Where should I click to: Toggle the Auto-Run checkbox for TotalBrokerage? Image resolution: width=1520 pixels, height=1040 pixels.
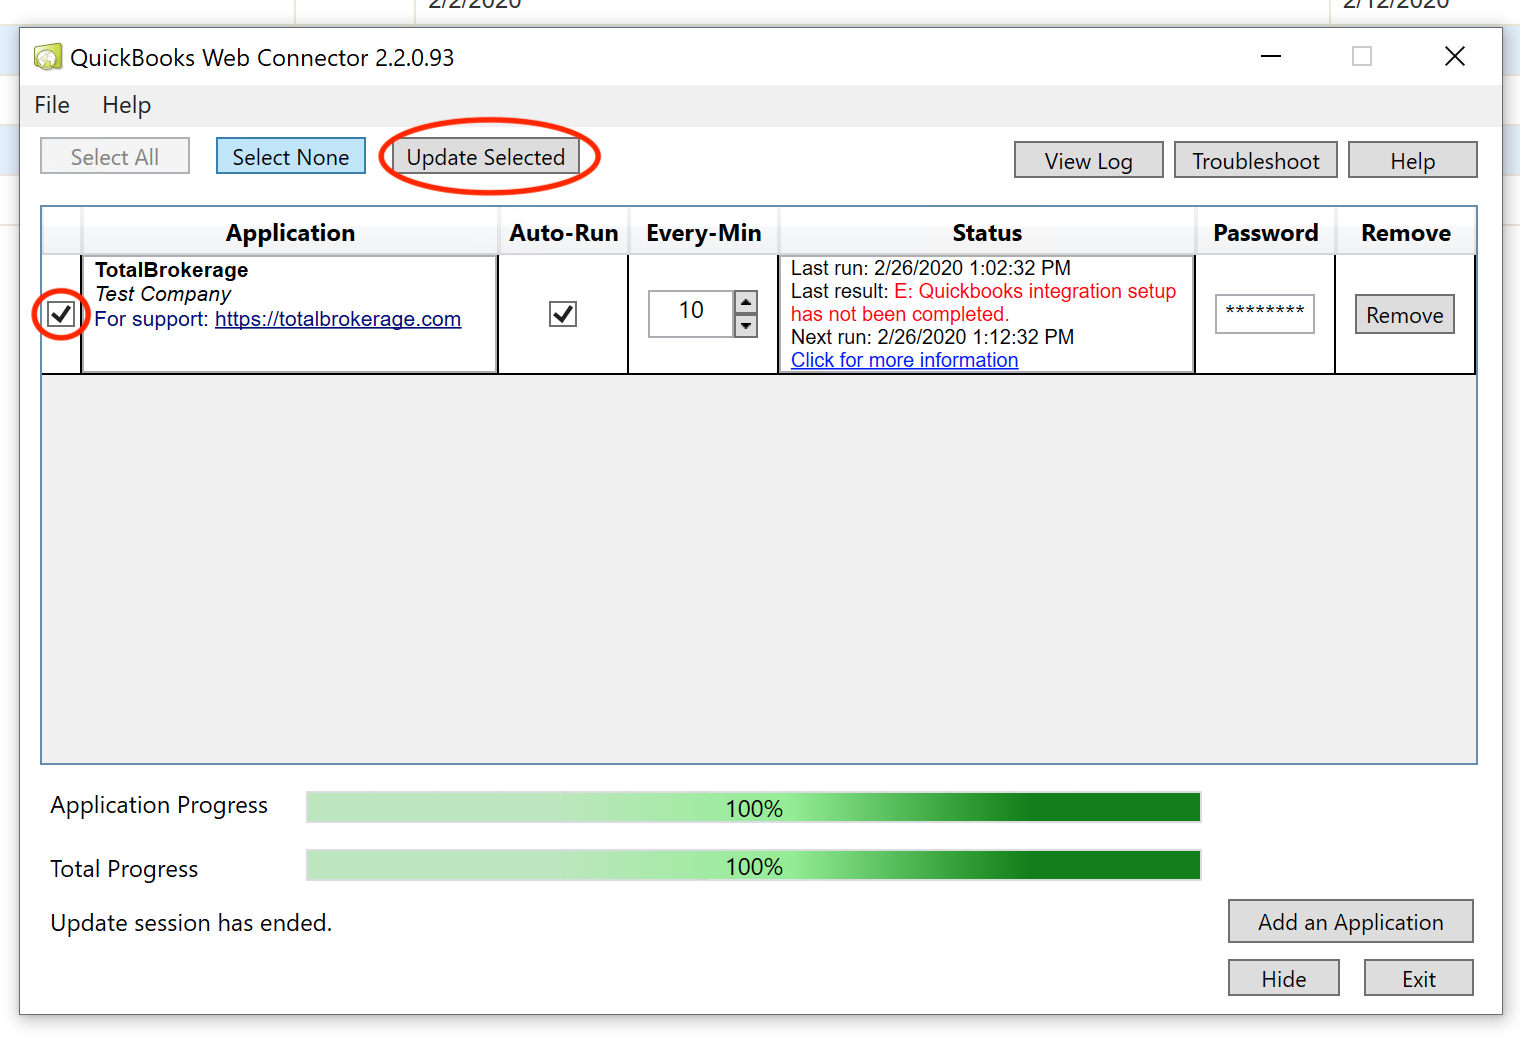[x=563, y=314]
